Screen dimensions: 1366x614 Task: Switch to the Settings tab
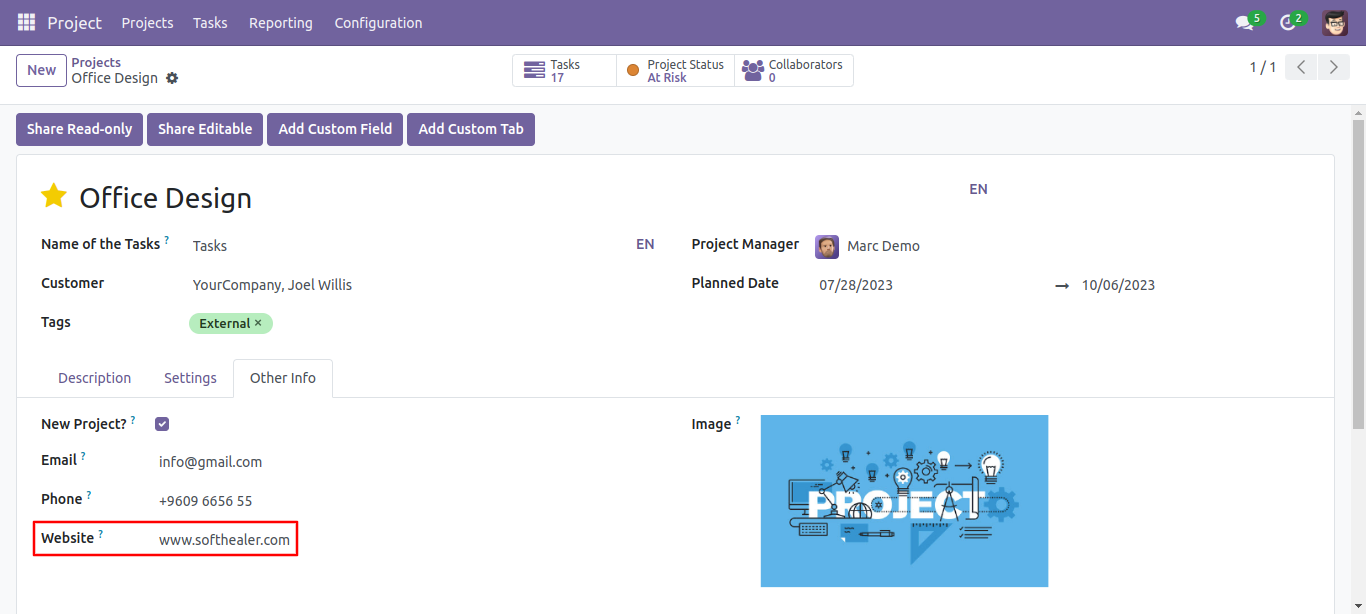click(190, 378)
